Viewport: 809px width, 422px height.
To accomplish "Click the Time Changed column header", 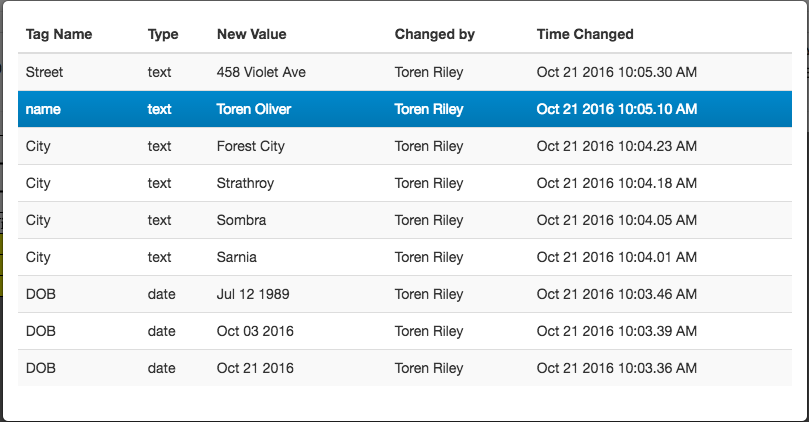I will tap(585, 34).
